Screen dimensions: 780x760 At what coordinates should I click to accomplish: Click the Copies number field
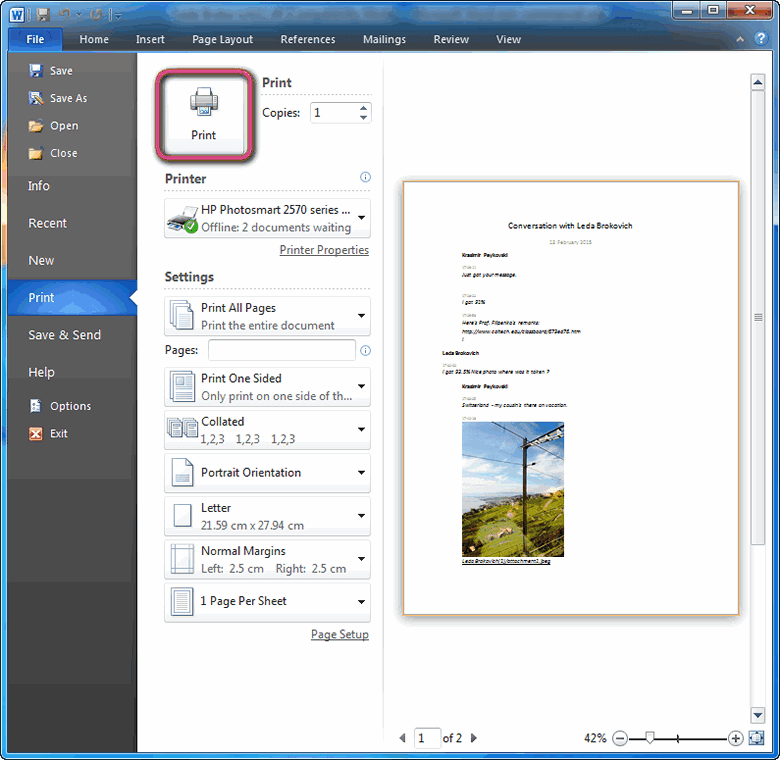coord(334,112)
